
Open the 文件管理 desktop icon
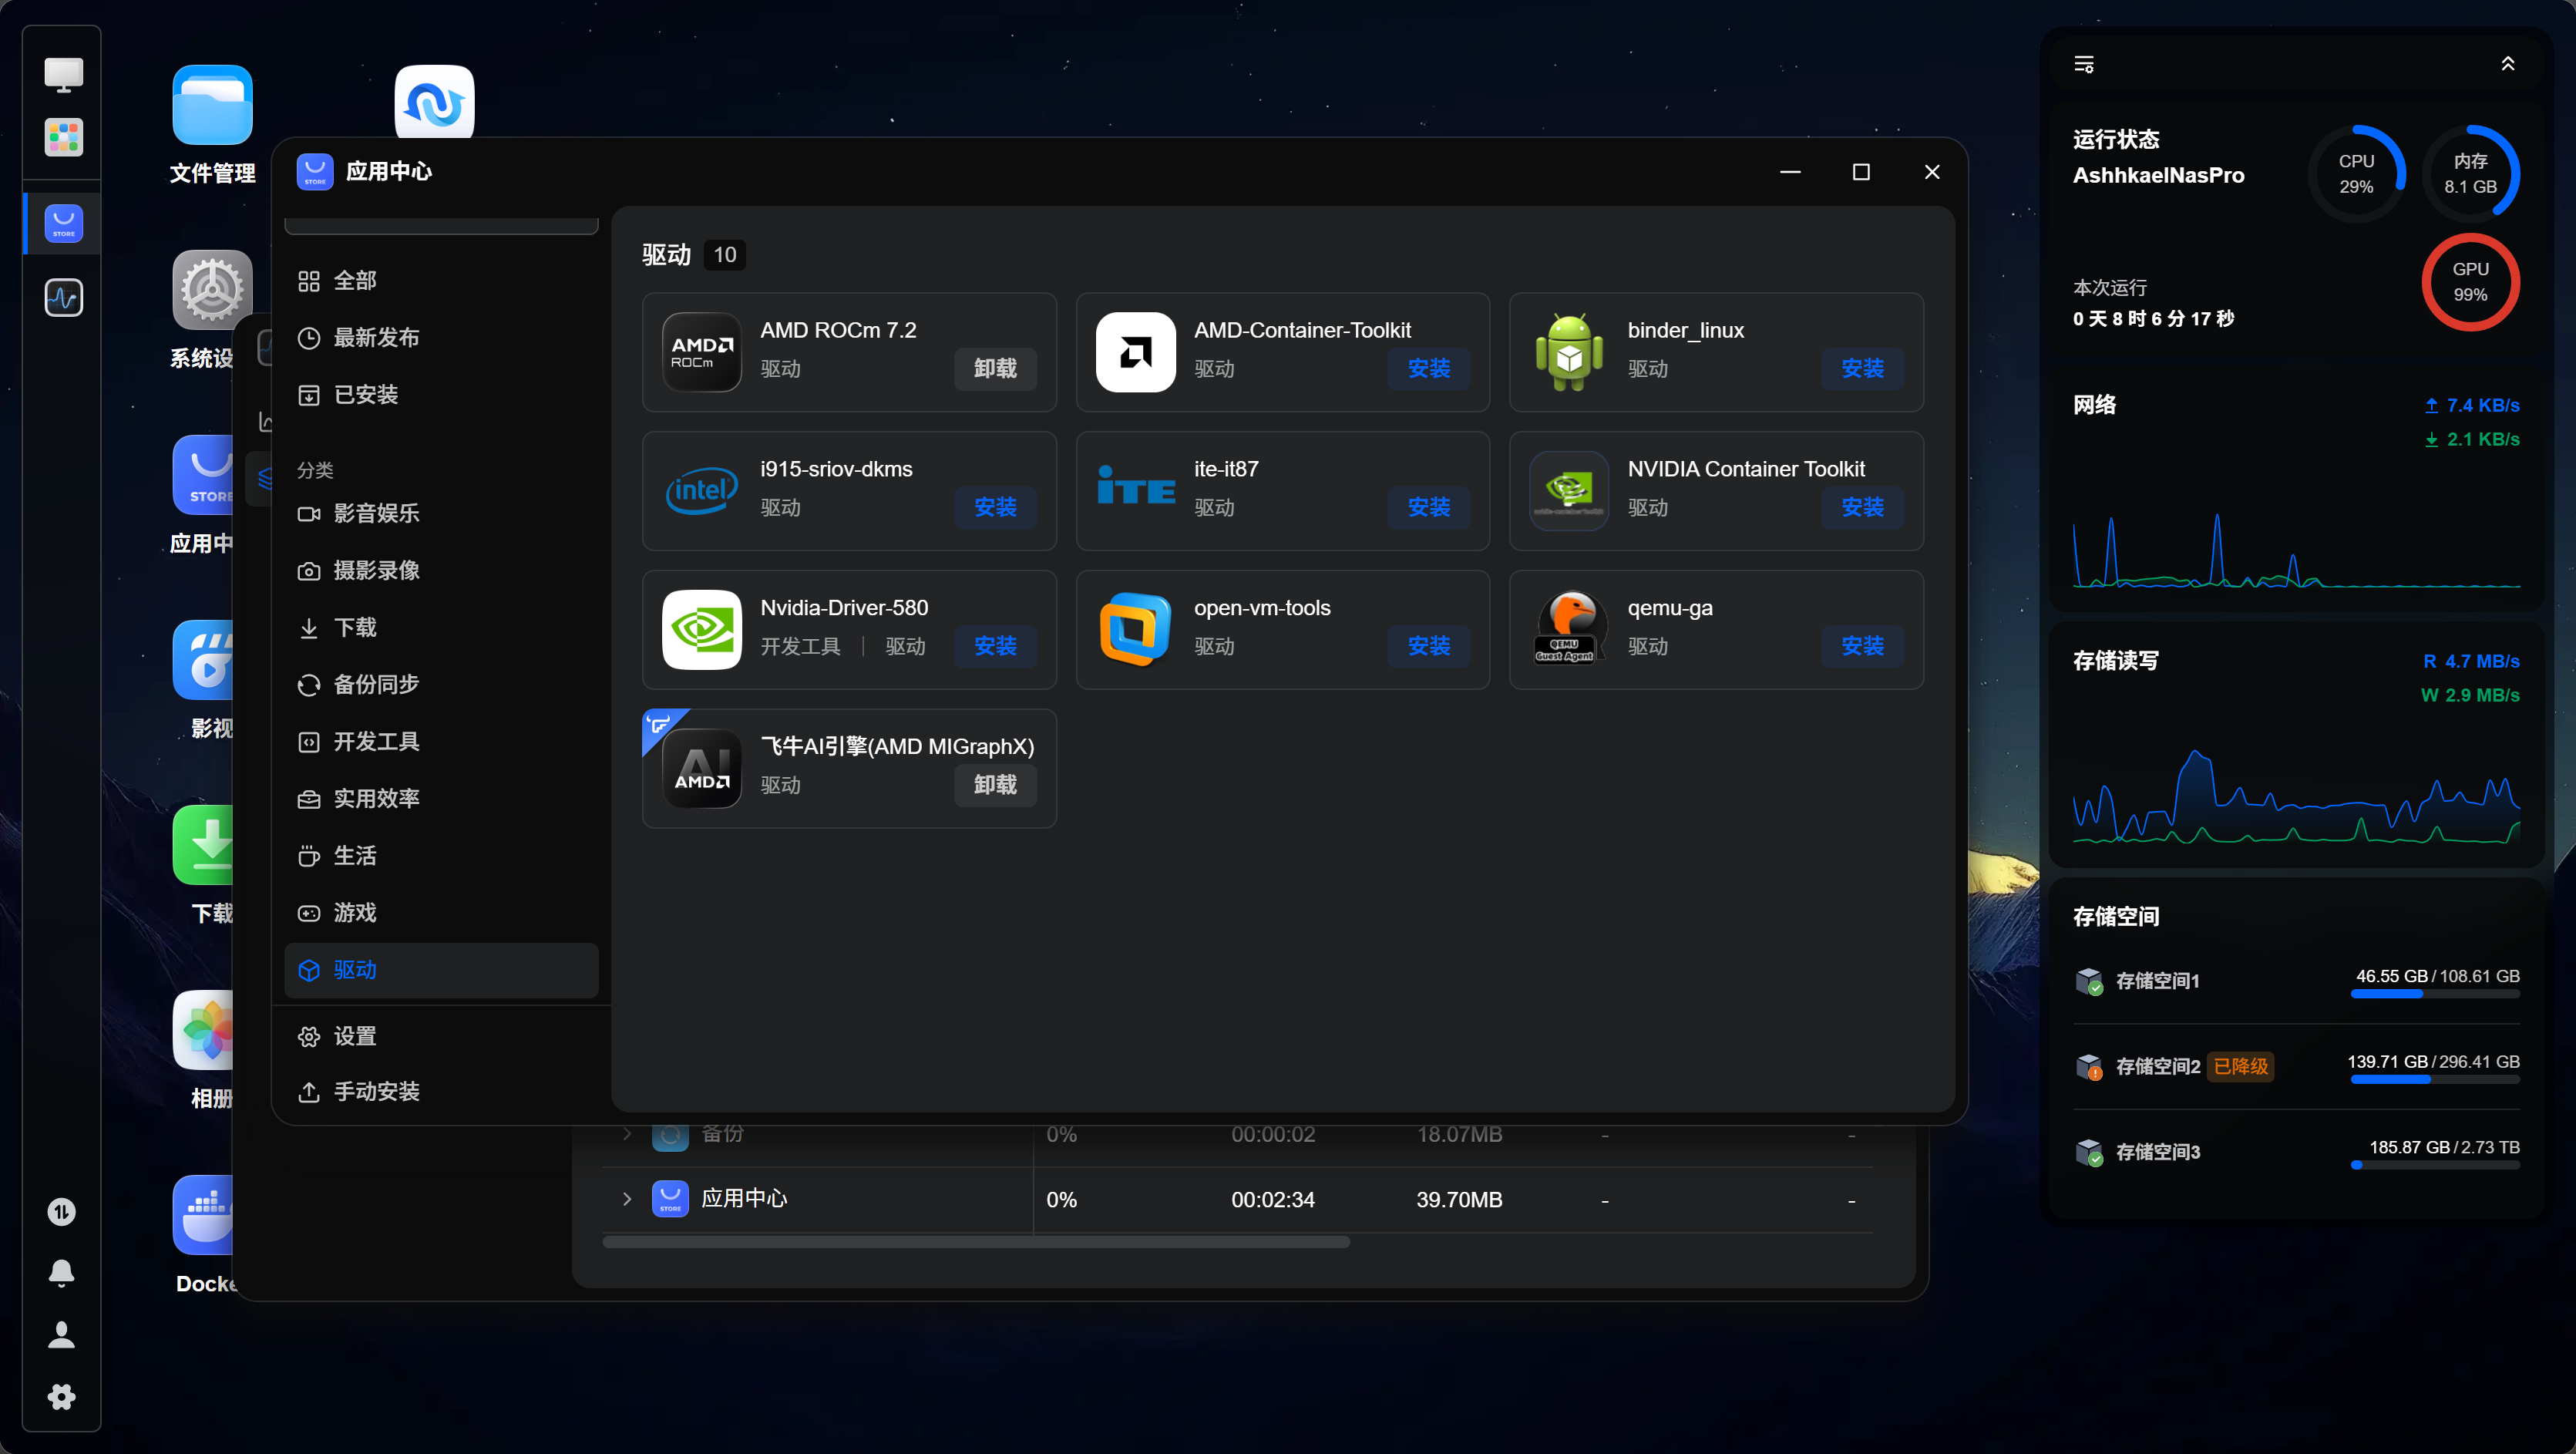point(212,105)
